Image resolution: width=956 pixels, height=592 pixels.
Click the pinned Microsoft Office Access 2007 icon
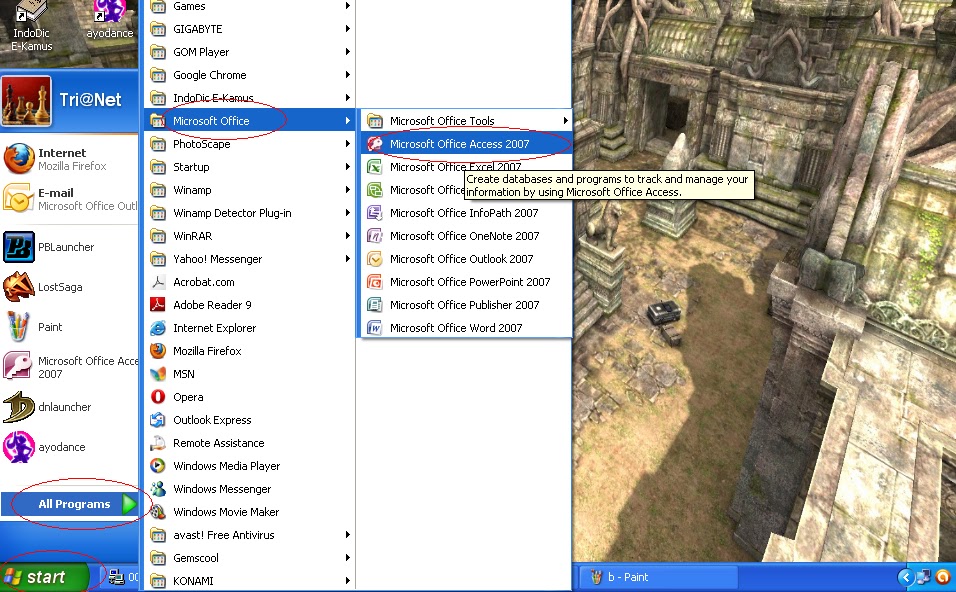(18, 367)
